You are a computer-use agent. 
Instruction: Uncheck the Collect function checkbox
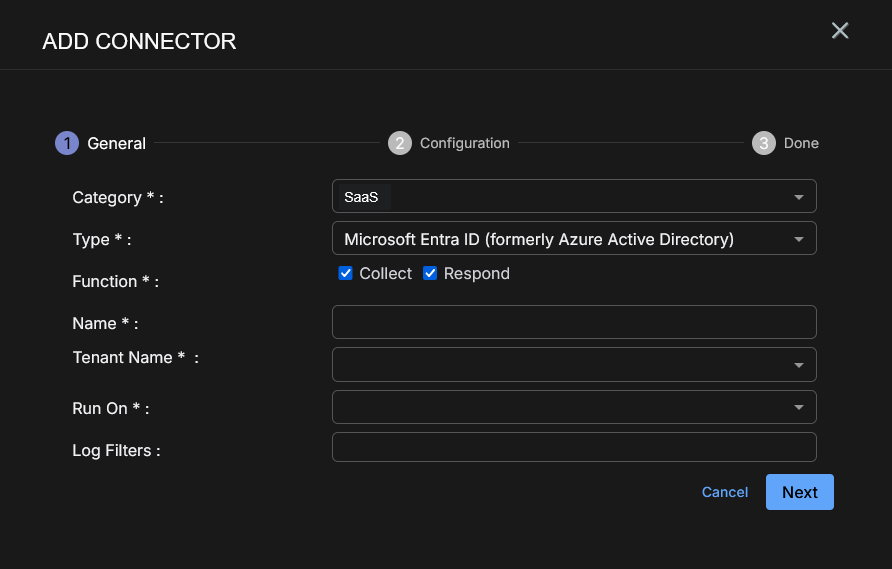(x=346, y=273)
